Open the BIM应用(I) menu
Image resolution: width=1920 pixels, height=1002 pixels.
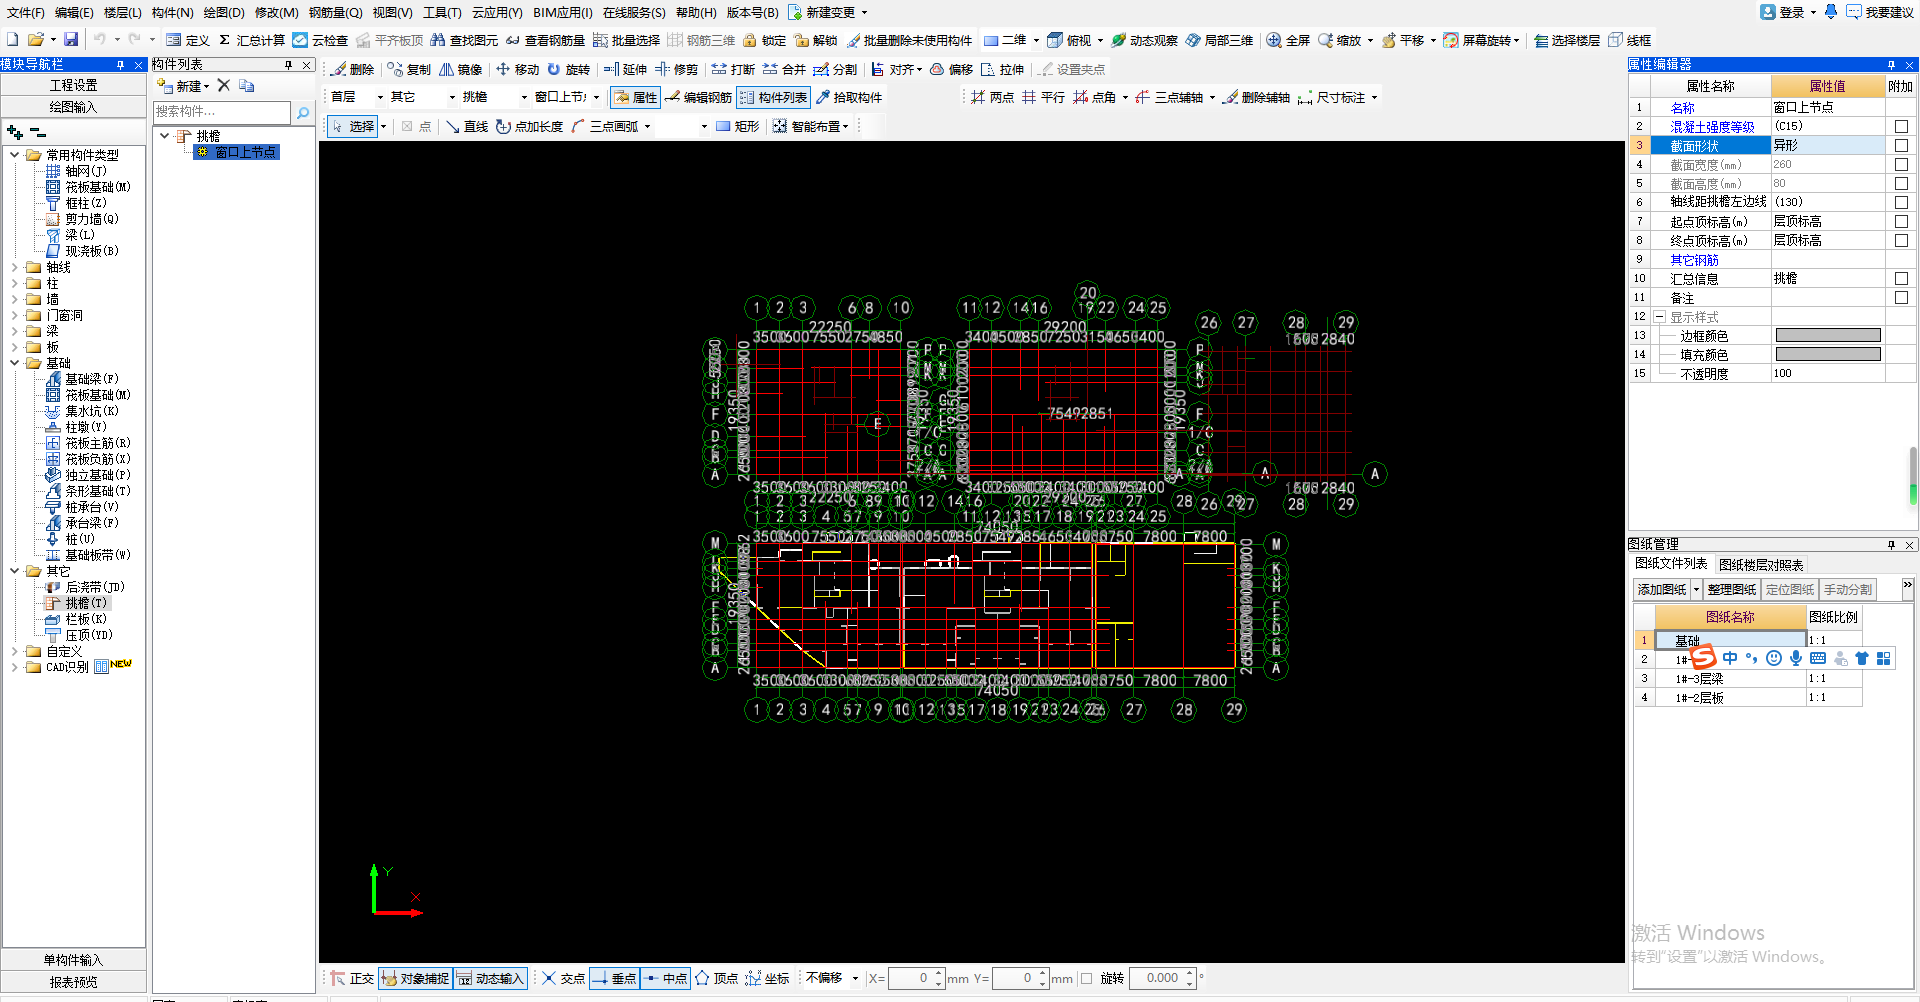tap(563, 12)
